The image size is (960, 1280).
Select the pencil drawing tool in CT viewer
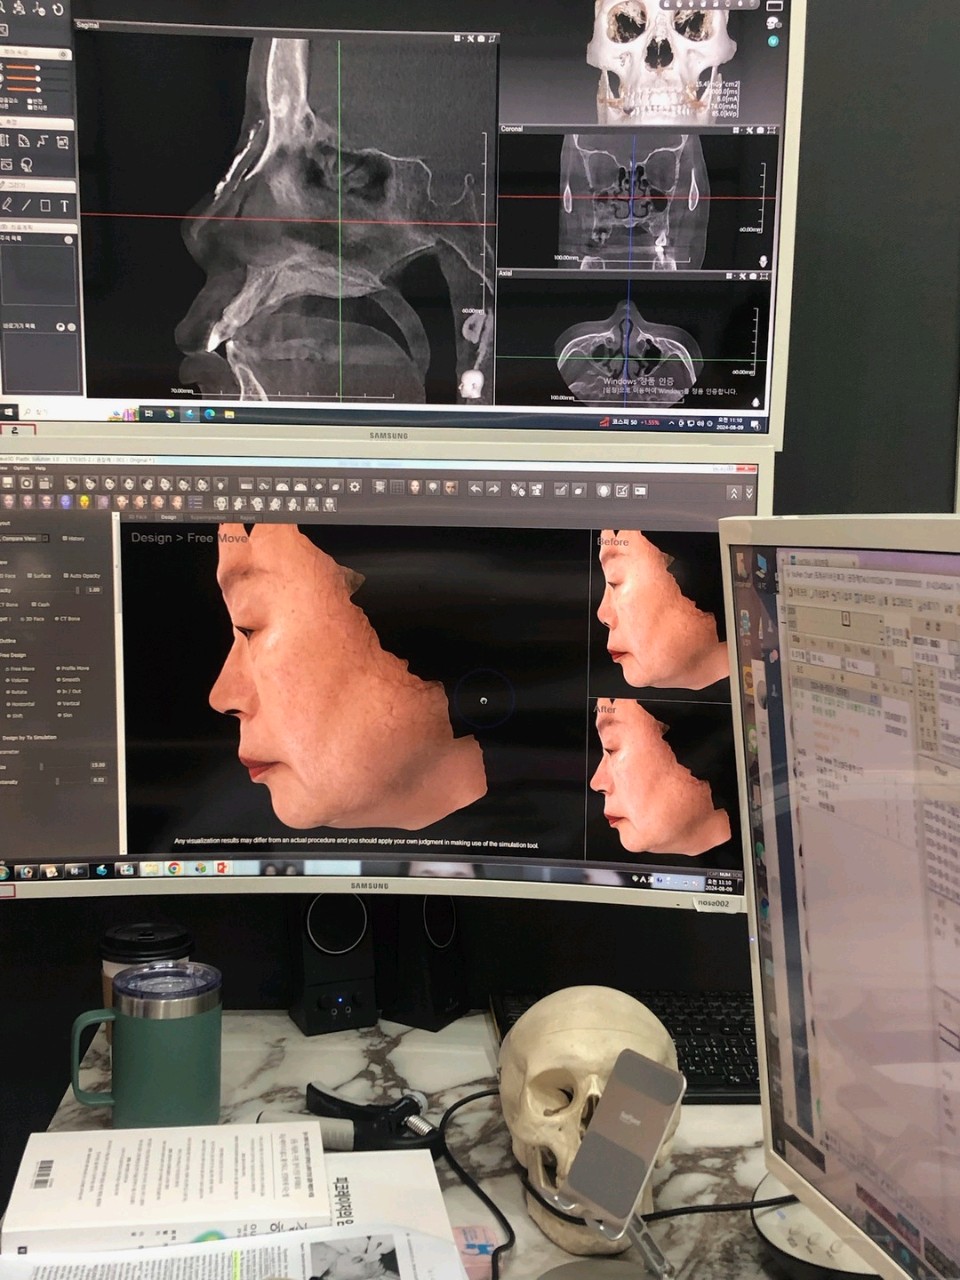coord(8,205)
